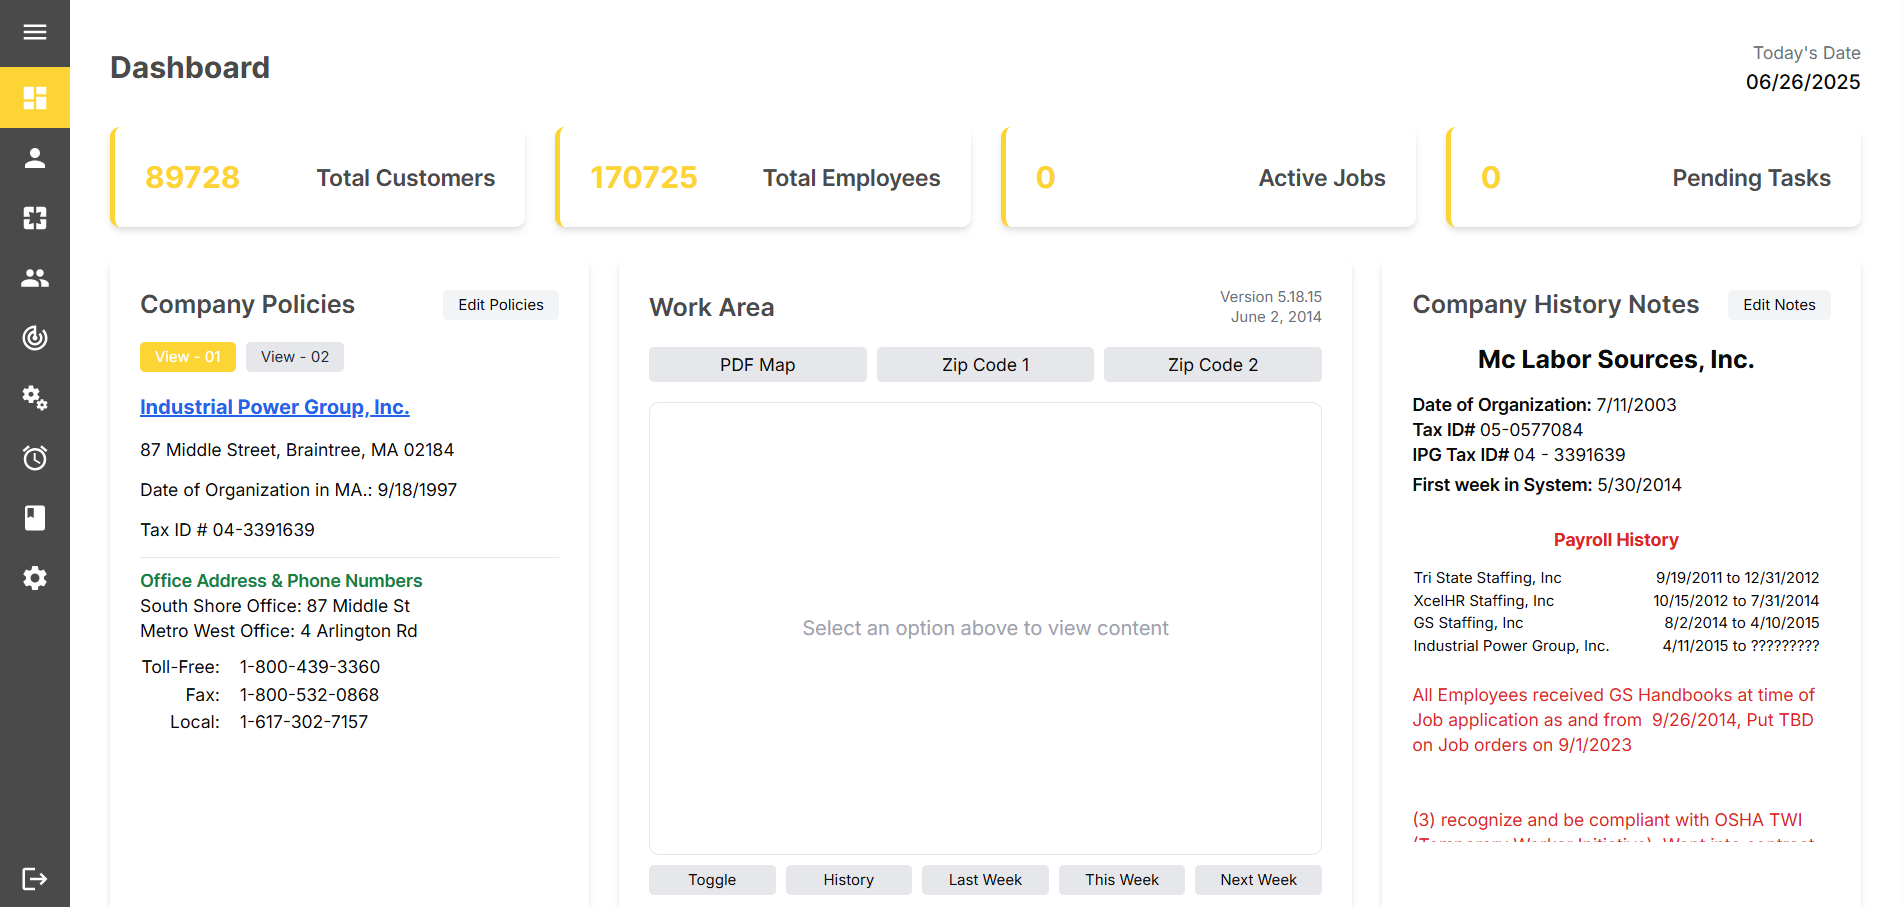Click the alarm clock sidebar icon

[x=35, y=458]
